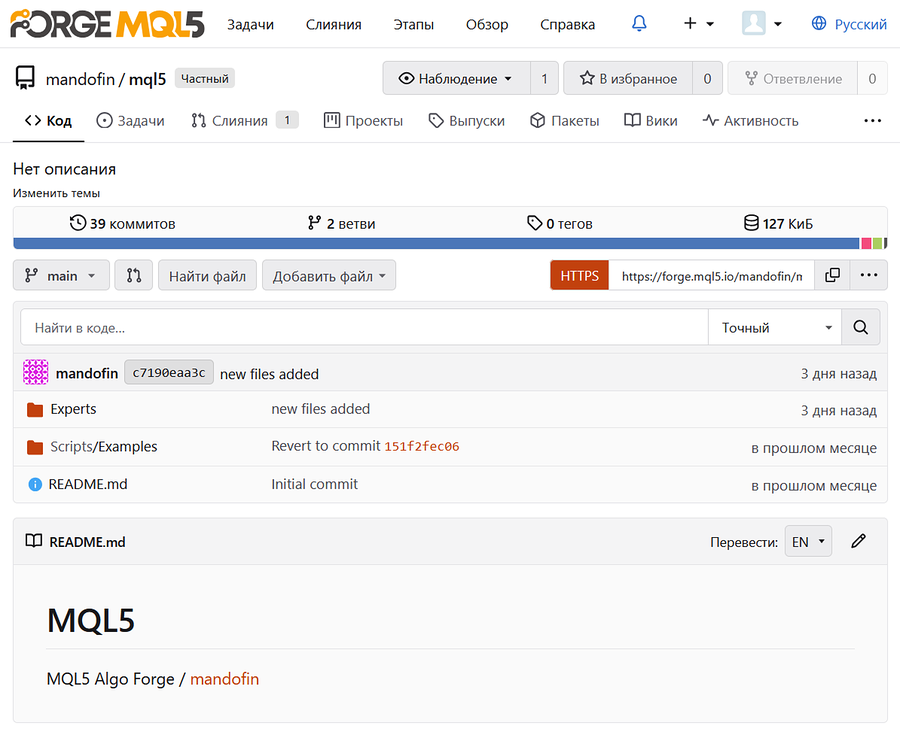Click the green language bar segment
Image resolution: width=900 pixels, height=735 pixels.
click(x=877, y=243)
